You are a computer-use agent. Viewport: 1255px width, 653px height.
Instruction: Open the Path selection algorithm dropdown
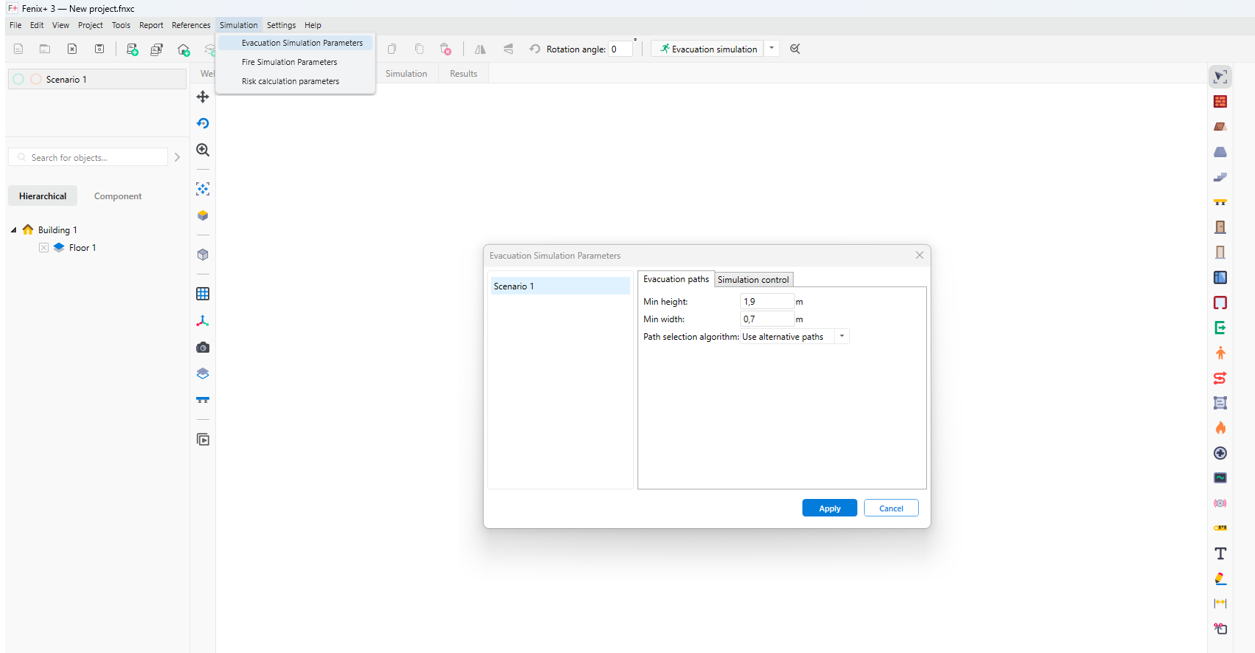tap(842, 337)
